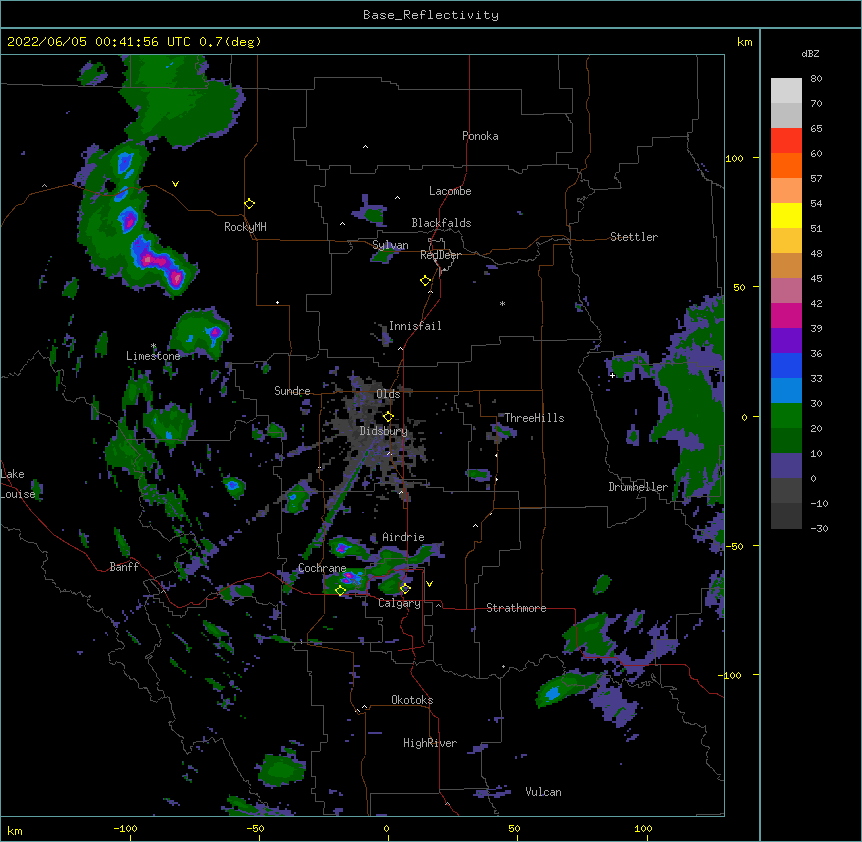
Task: Click the -50 tick on bottom axis
Action: point(255,828)
